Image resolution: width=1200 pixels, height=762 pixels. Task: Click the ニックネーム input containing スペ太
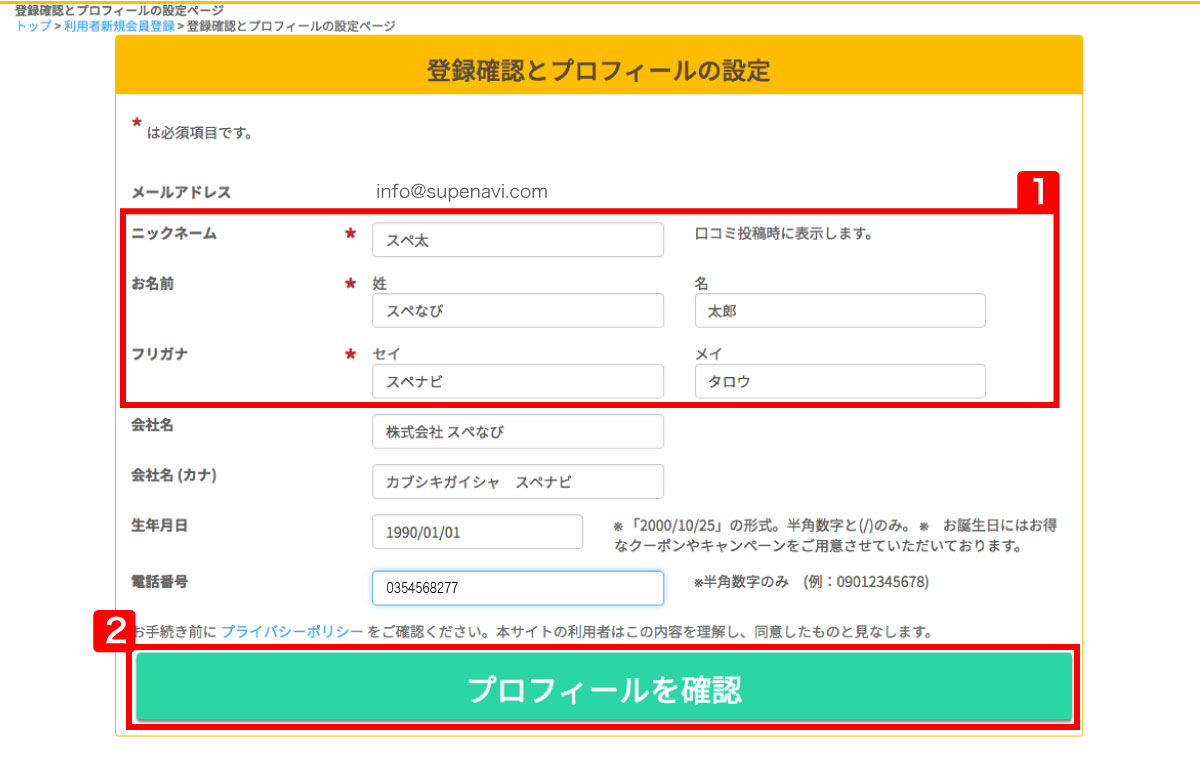[517, 239]
